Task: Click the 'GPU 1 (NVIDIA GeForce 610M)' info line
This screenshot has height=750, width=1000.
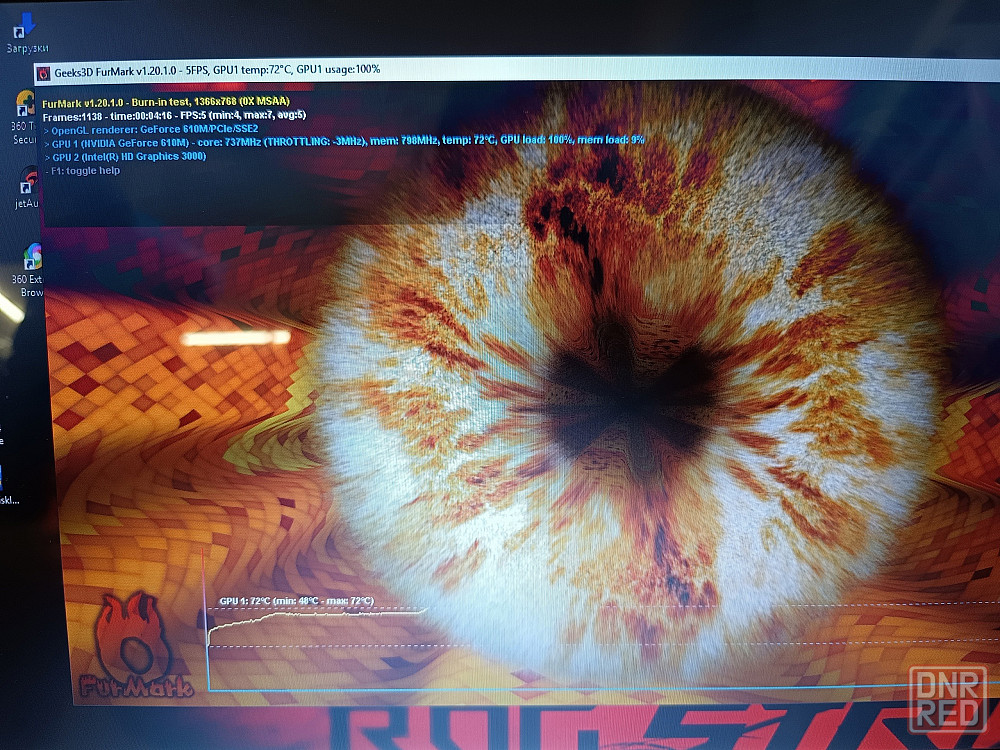Action: click(x=344, y=142)
